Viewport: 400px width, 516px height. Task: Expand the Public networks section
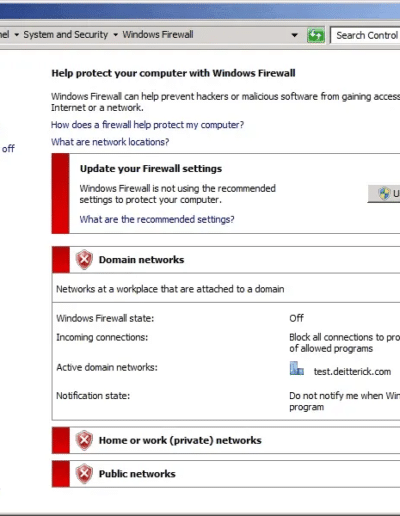[x=226, y=474]
